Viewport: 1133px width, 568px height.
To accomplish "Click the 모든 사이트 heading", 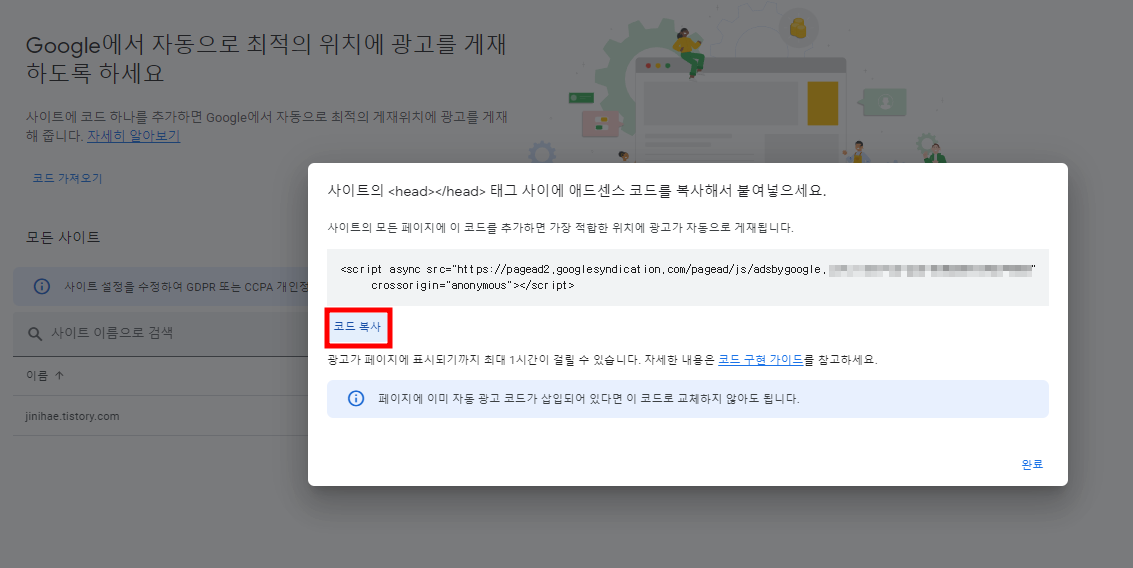I will click(63, 237).
